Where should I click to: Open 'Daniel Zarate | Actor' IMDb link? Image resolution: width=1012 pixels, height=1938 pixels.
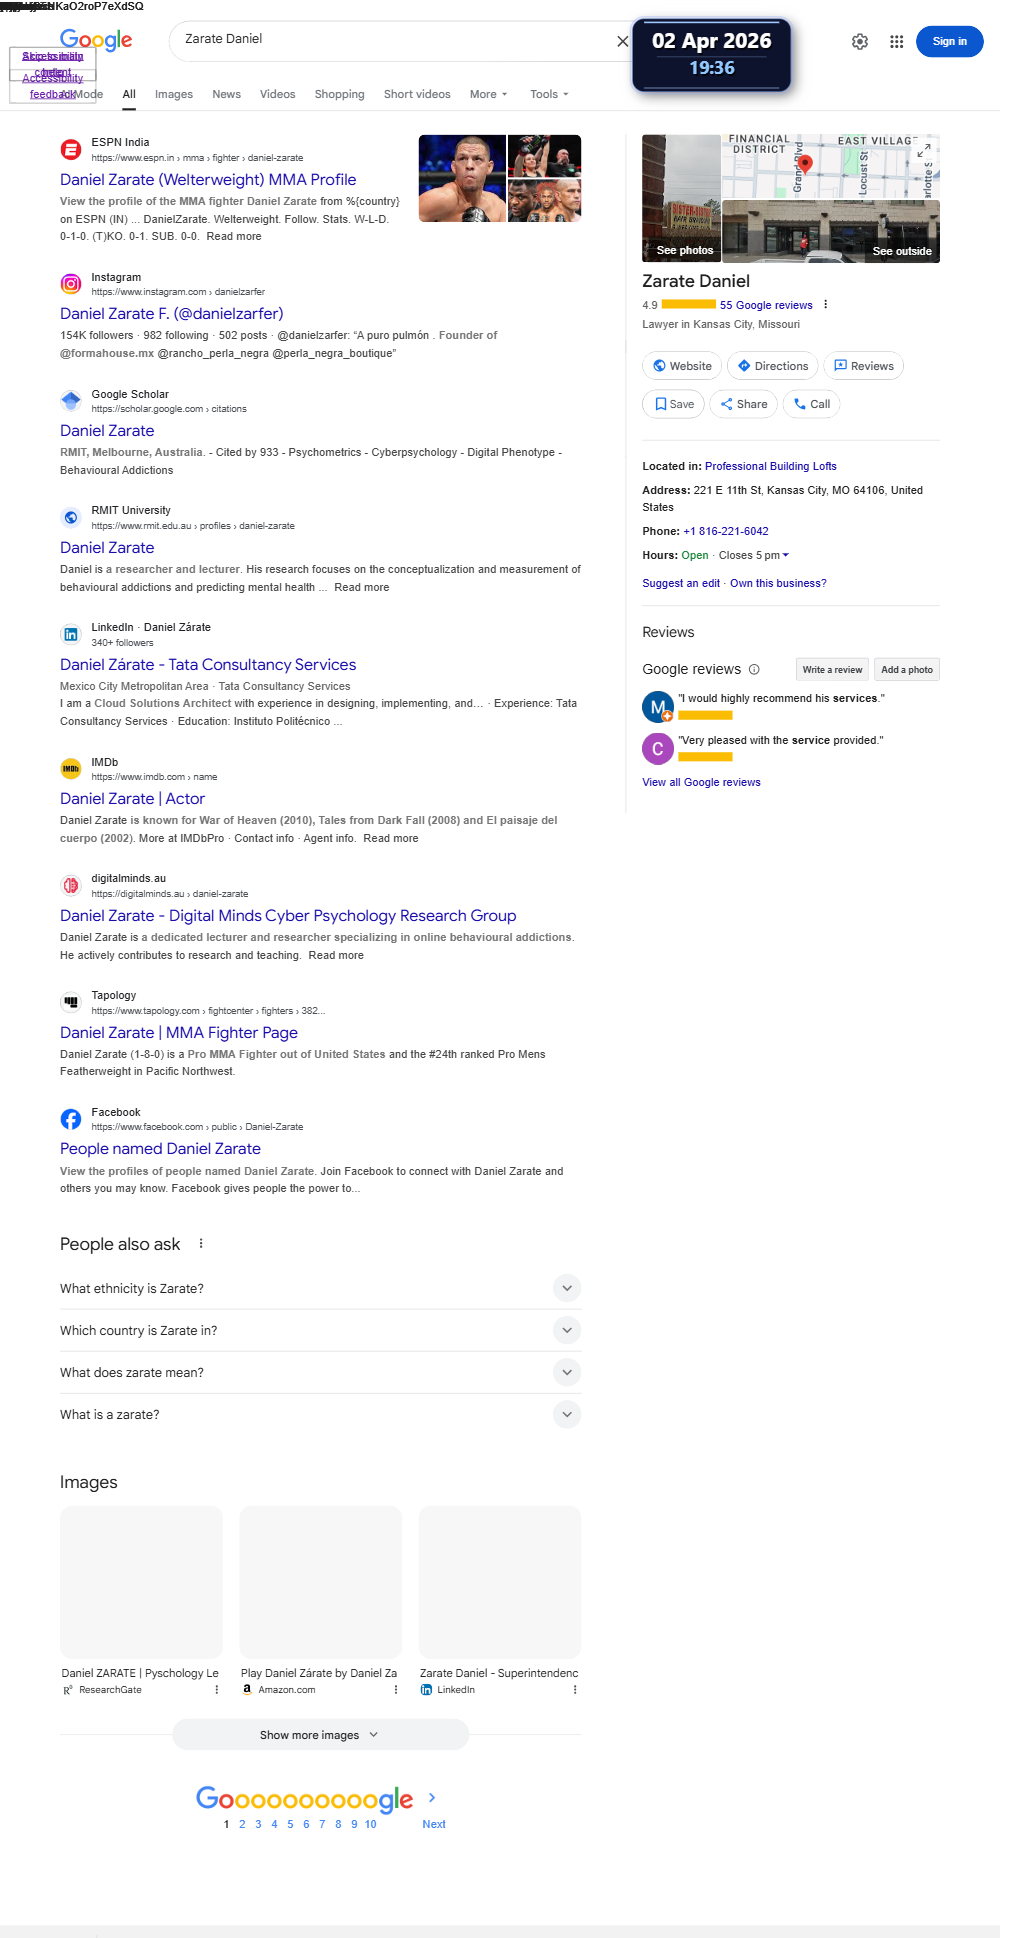pos(132,798)
